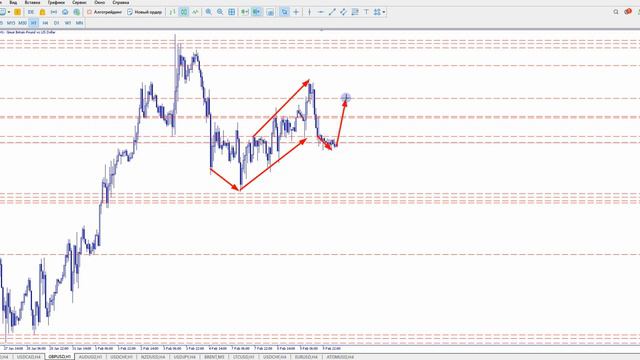Viewport: 640px width, 360px height.
Task: Switch timeframe to D1
Action: click(x=56, y=23)
